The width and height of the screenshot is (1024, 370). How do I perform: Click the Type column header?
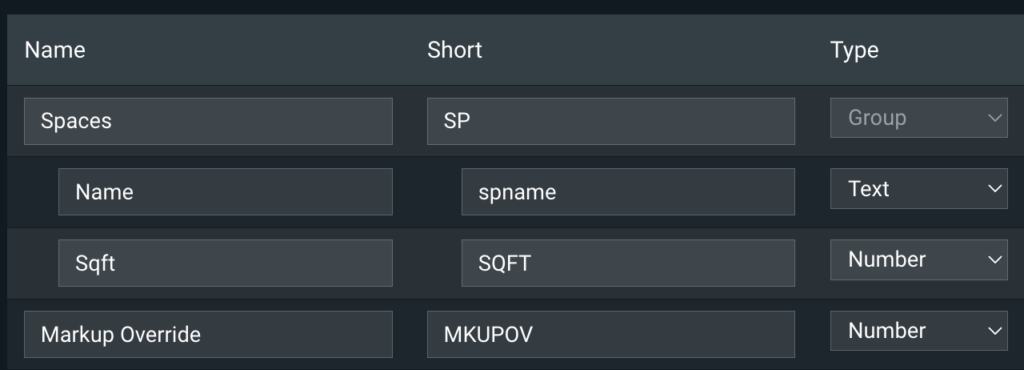[854, 50]
